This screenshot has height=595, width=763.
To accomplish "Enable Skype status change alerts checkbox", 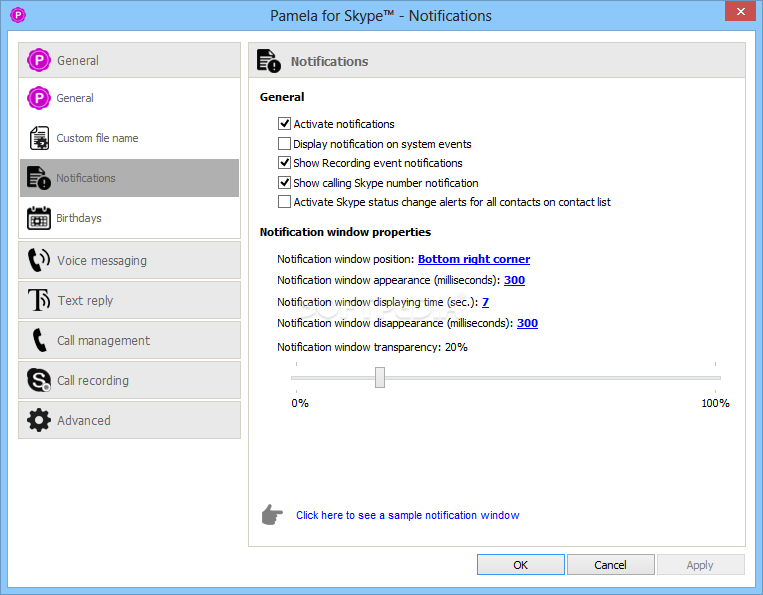I will click(x=284, y=201).
